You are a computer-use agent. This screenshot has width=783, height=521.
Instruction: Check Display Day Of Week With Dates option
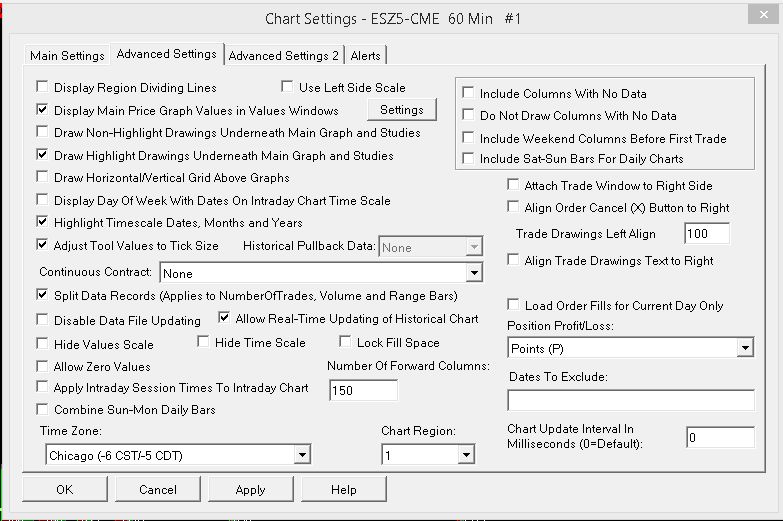(42, 200)
